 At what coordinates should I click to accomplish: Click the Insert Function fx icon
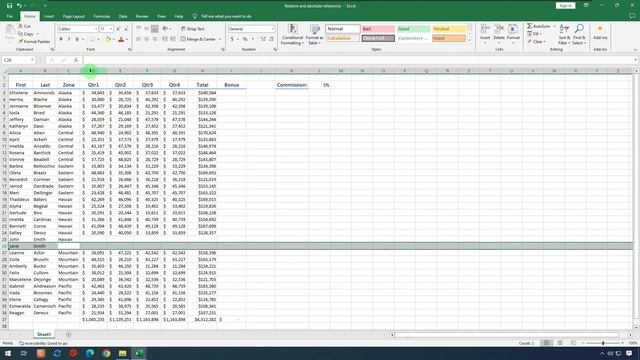point(76,60)
